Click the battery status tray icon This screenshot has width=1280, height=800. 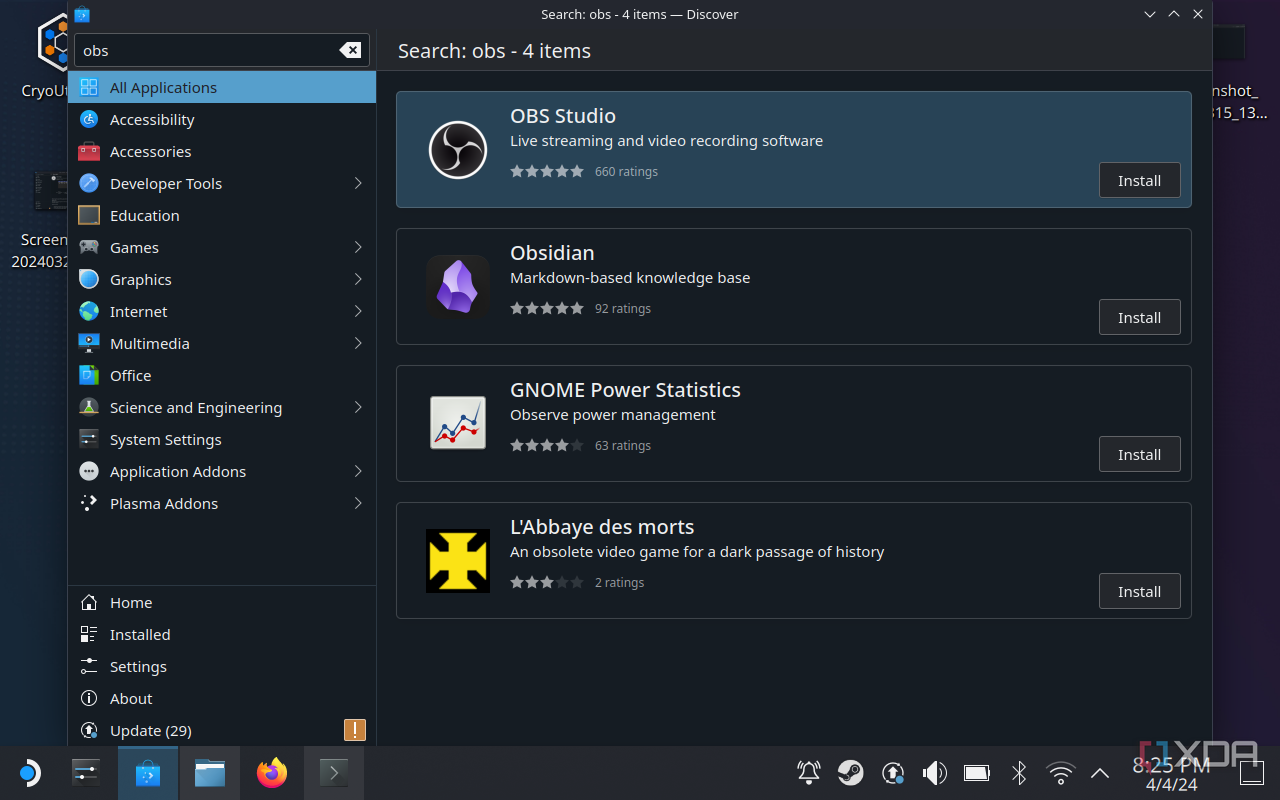(976, 772)
